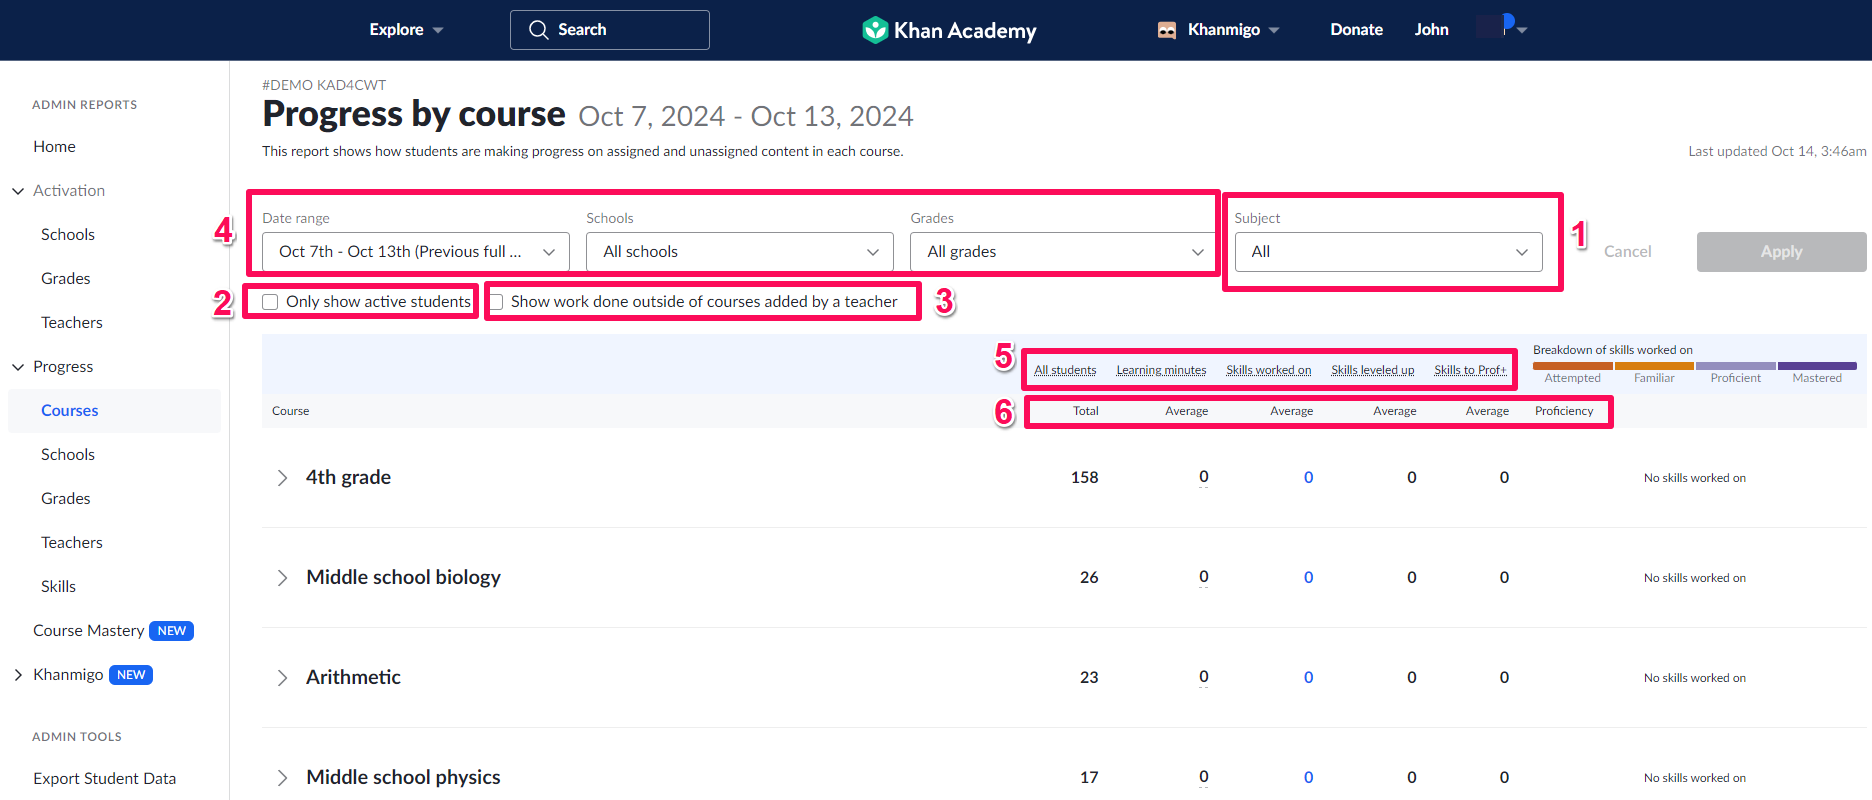
Task: Open Grades under Activation
Action: (x=66, y=279)
